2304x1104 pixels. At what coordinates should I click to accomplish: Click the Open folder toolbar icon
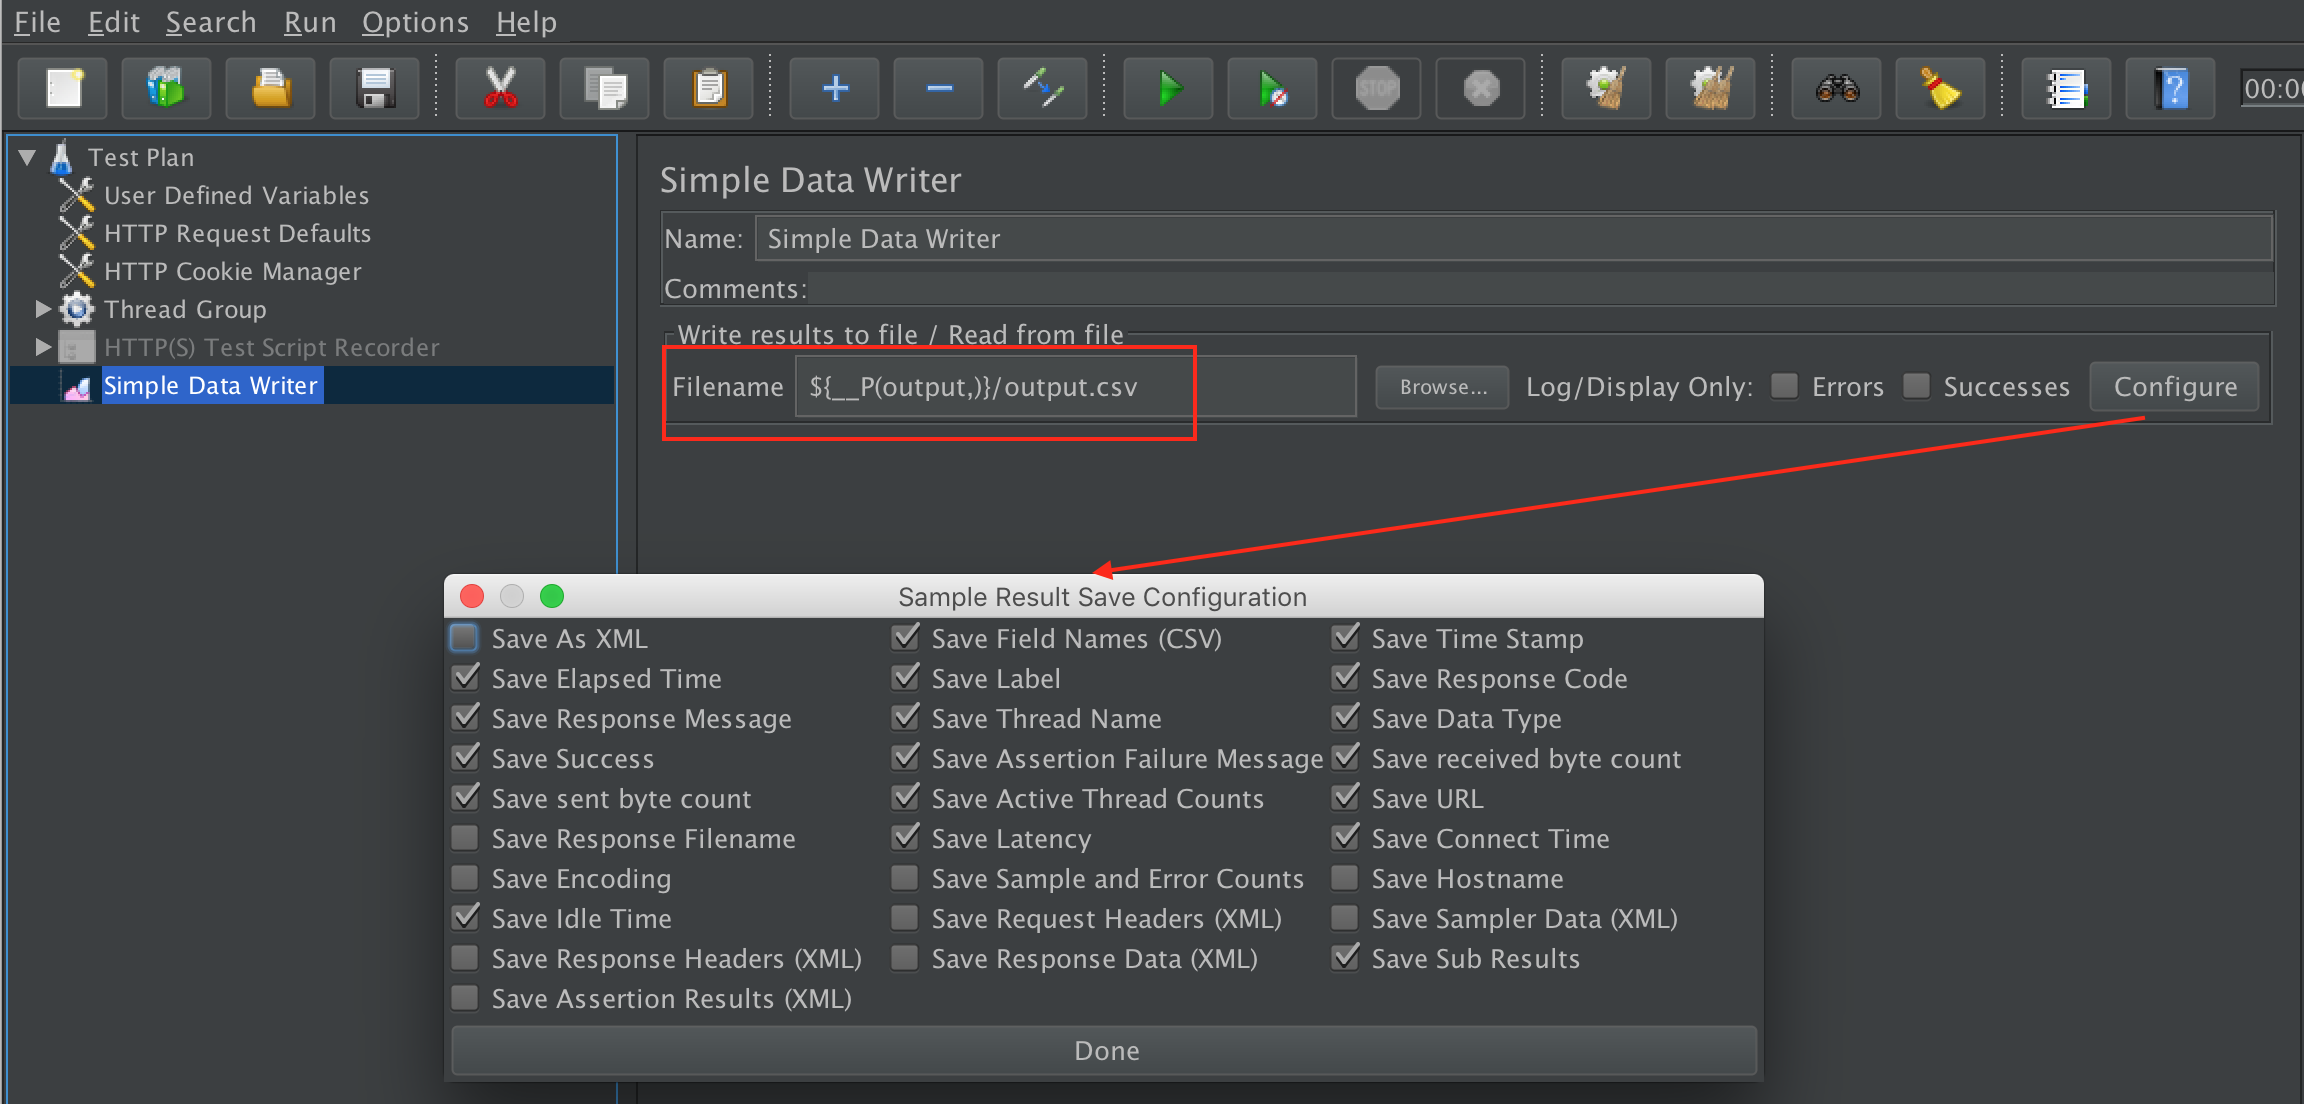[270, 89]
